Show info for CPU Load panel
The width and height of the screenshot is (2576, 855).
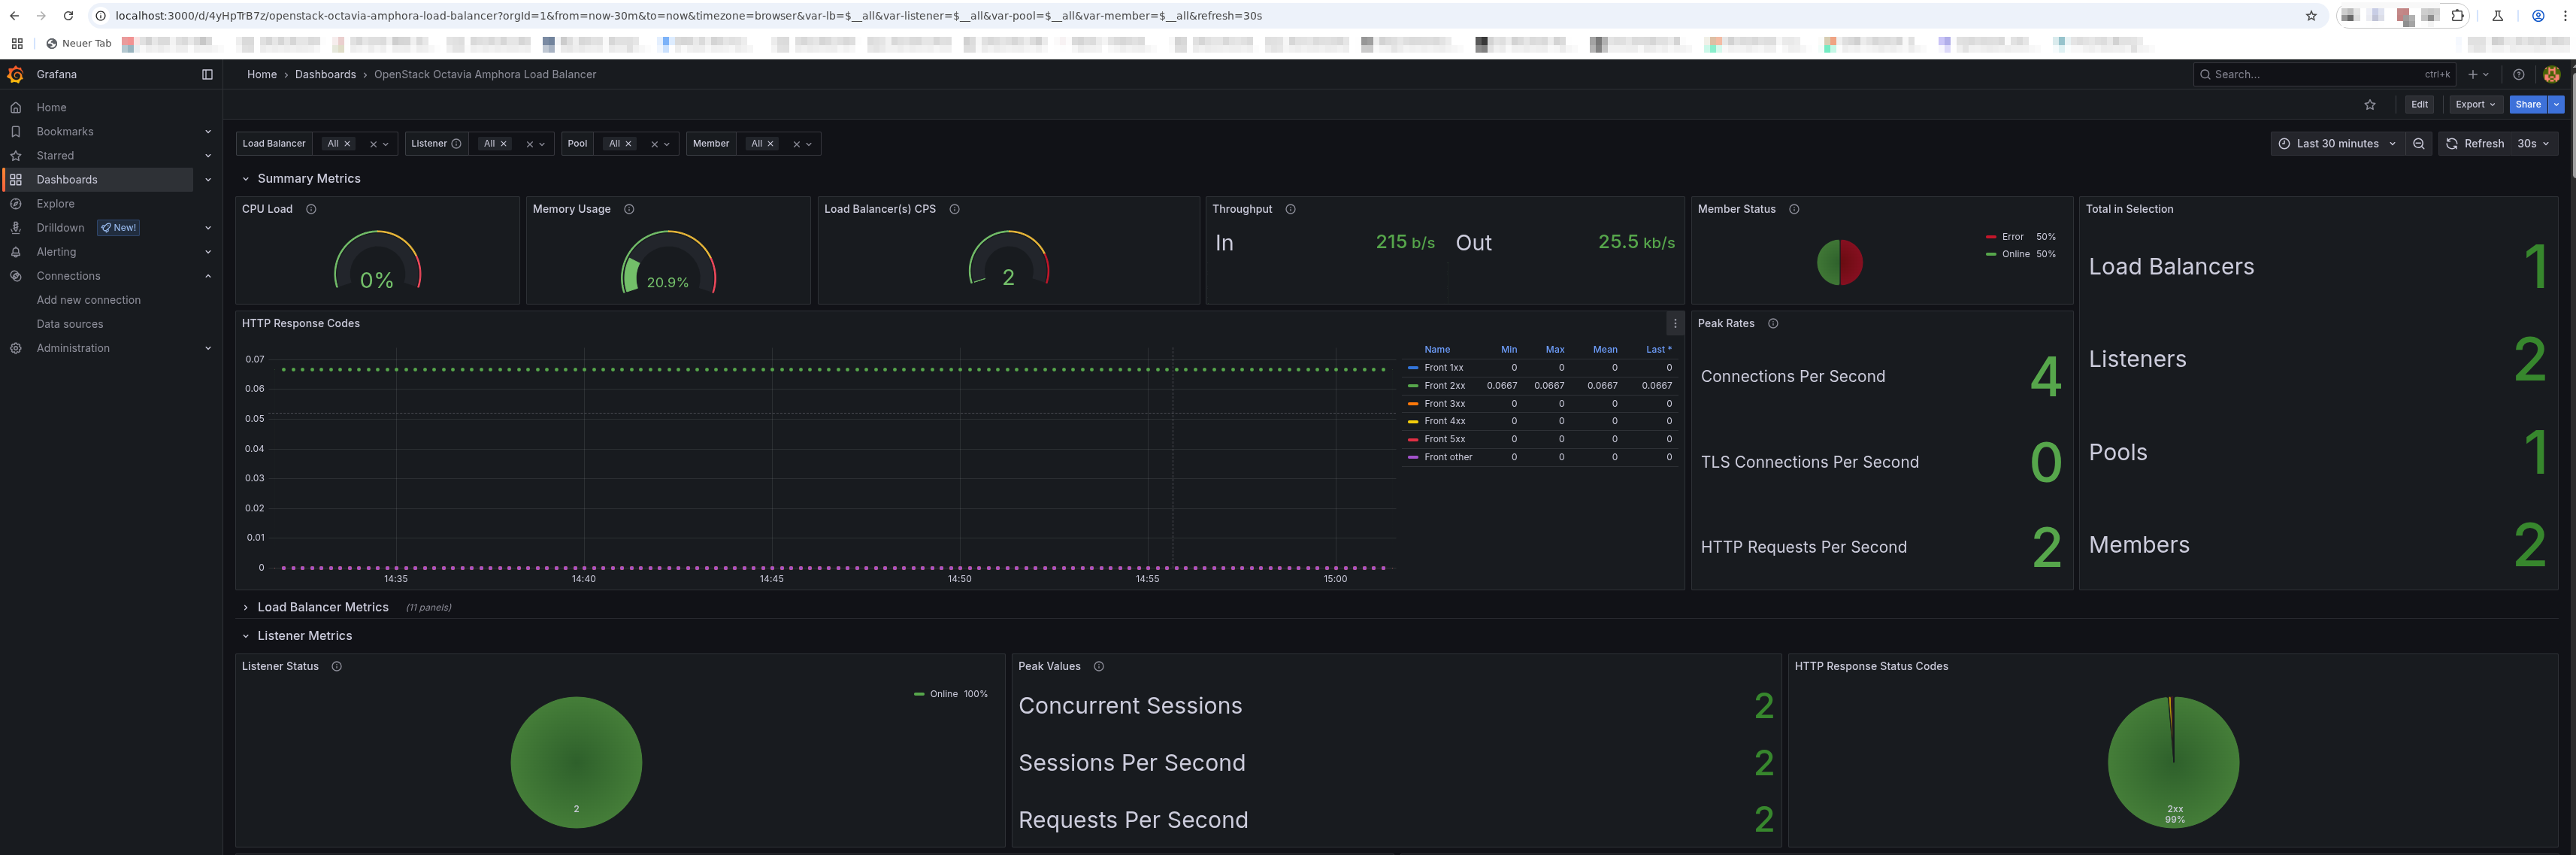pos(311,210)
